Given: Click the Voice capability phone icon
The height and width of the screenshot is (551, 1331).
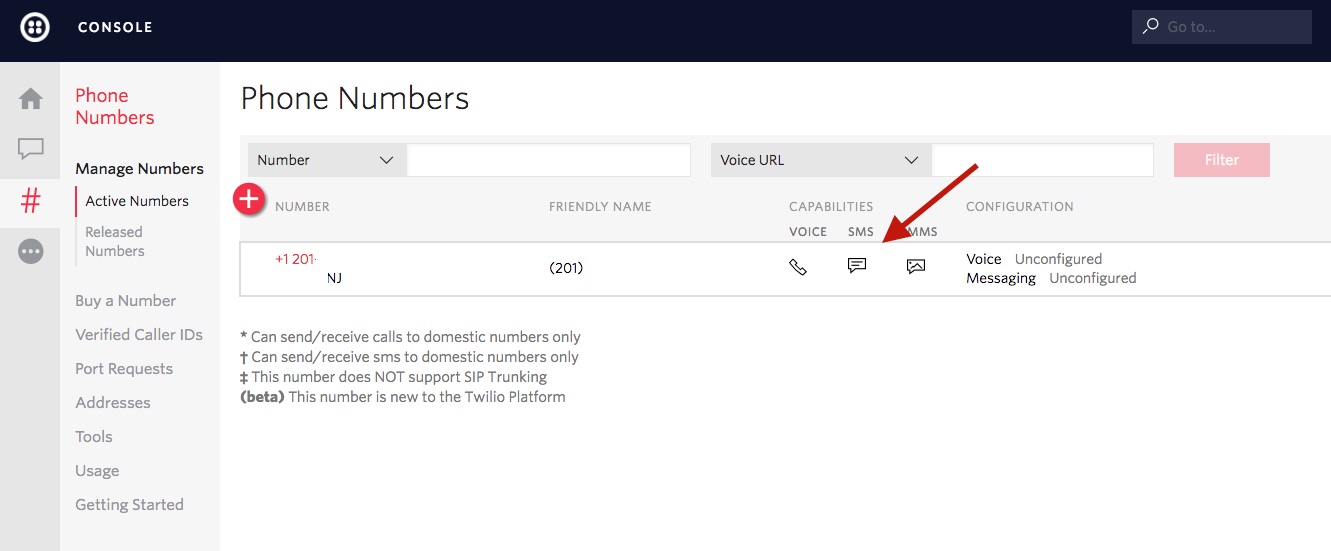Looking at the screenshot, I should click(x=798, y=267).
